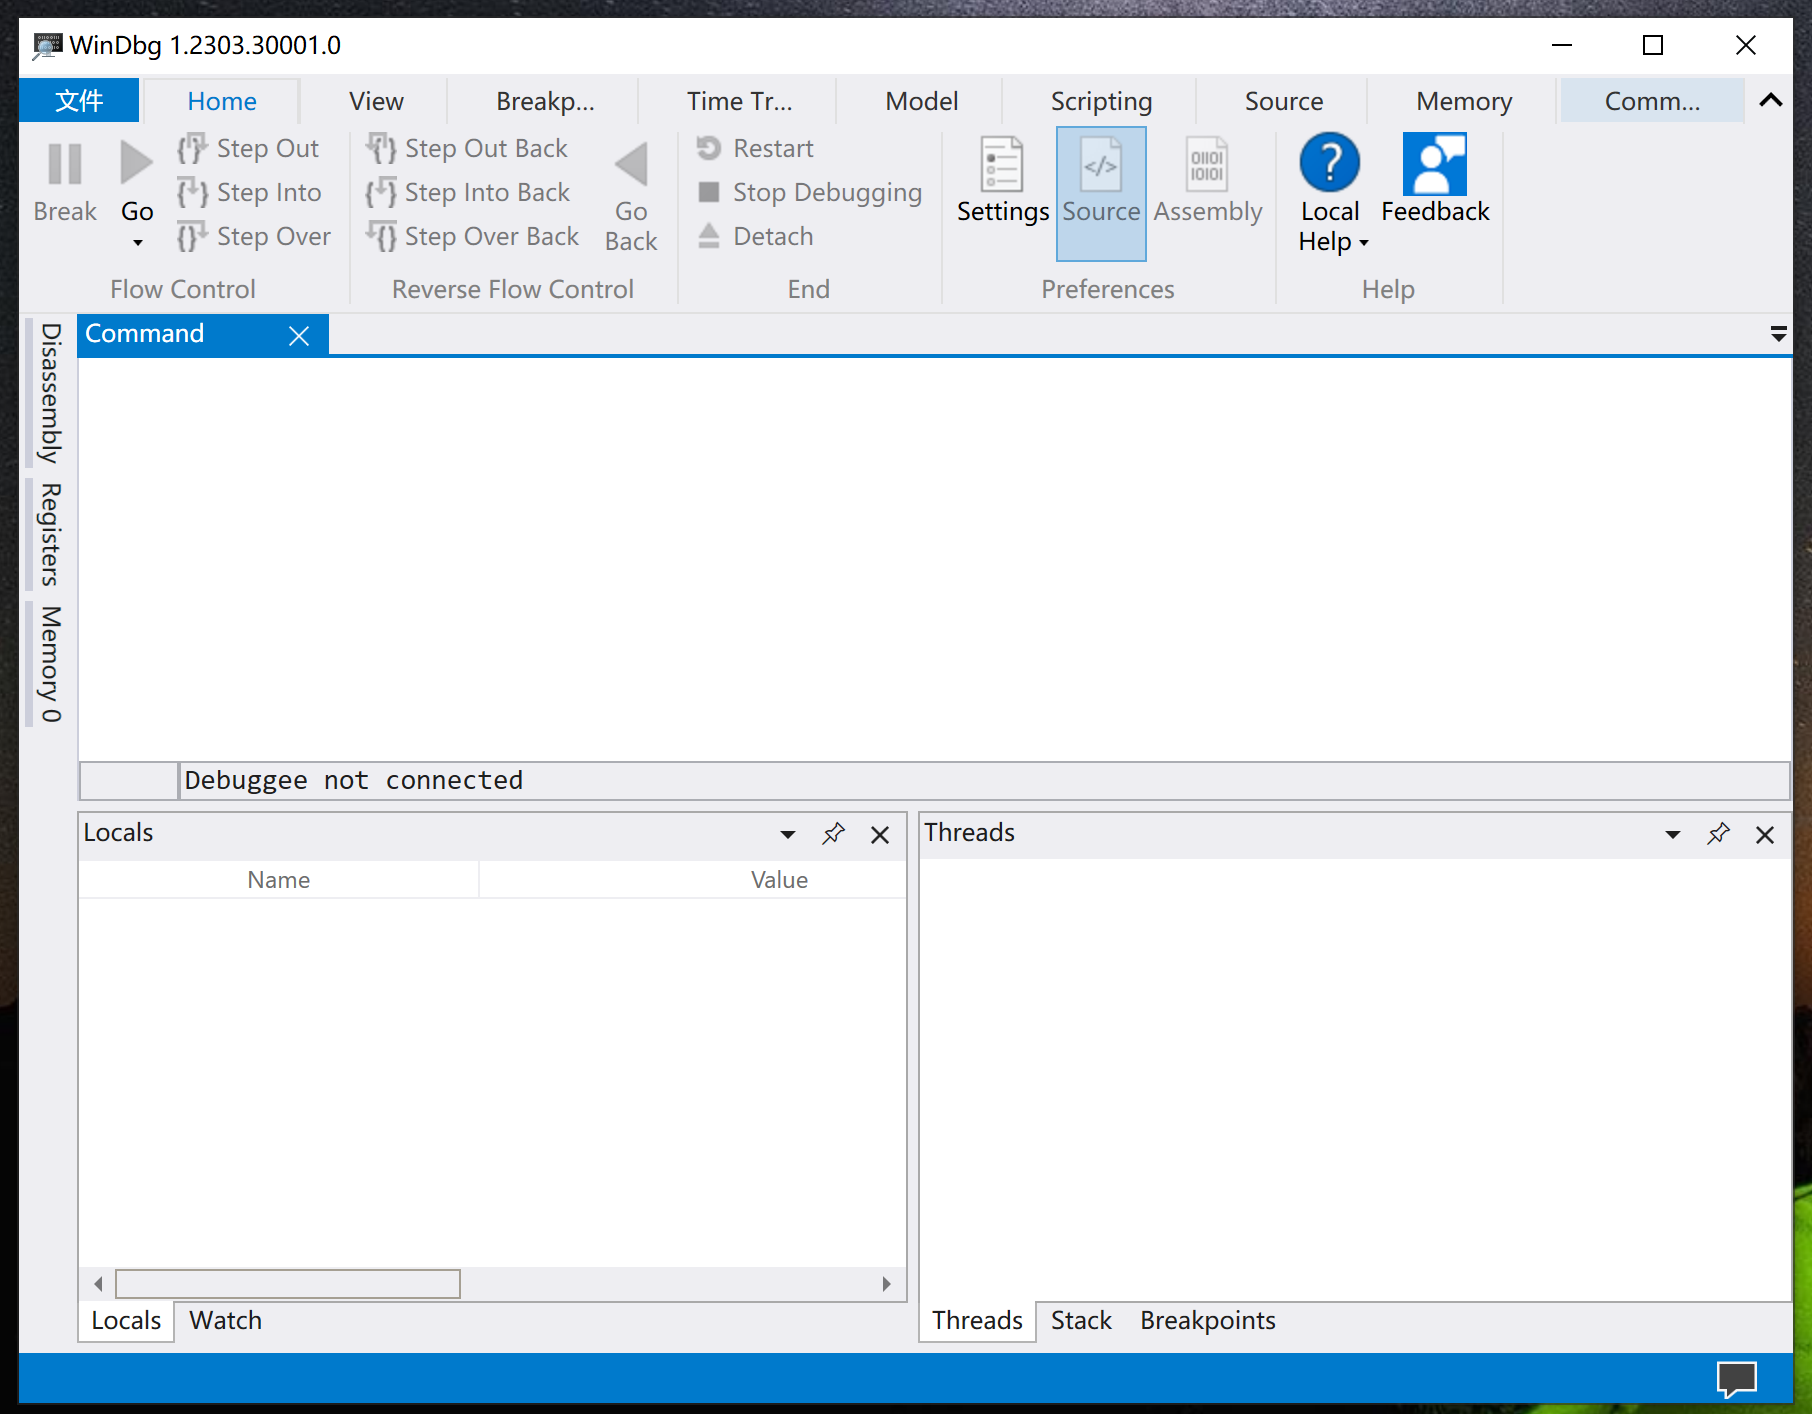Expand the Go button dropdown arrow
Image resolution: width=1812 pixels, height=1414 pixels.
click(x=138, y=243)
